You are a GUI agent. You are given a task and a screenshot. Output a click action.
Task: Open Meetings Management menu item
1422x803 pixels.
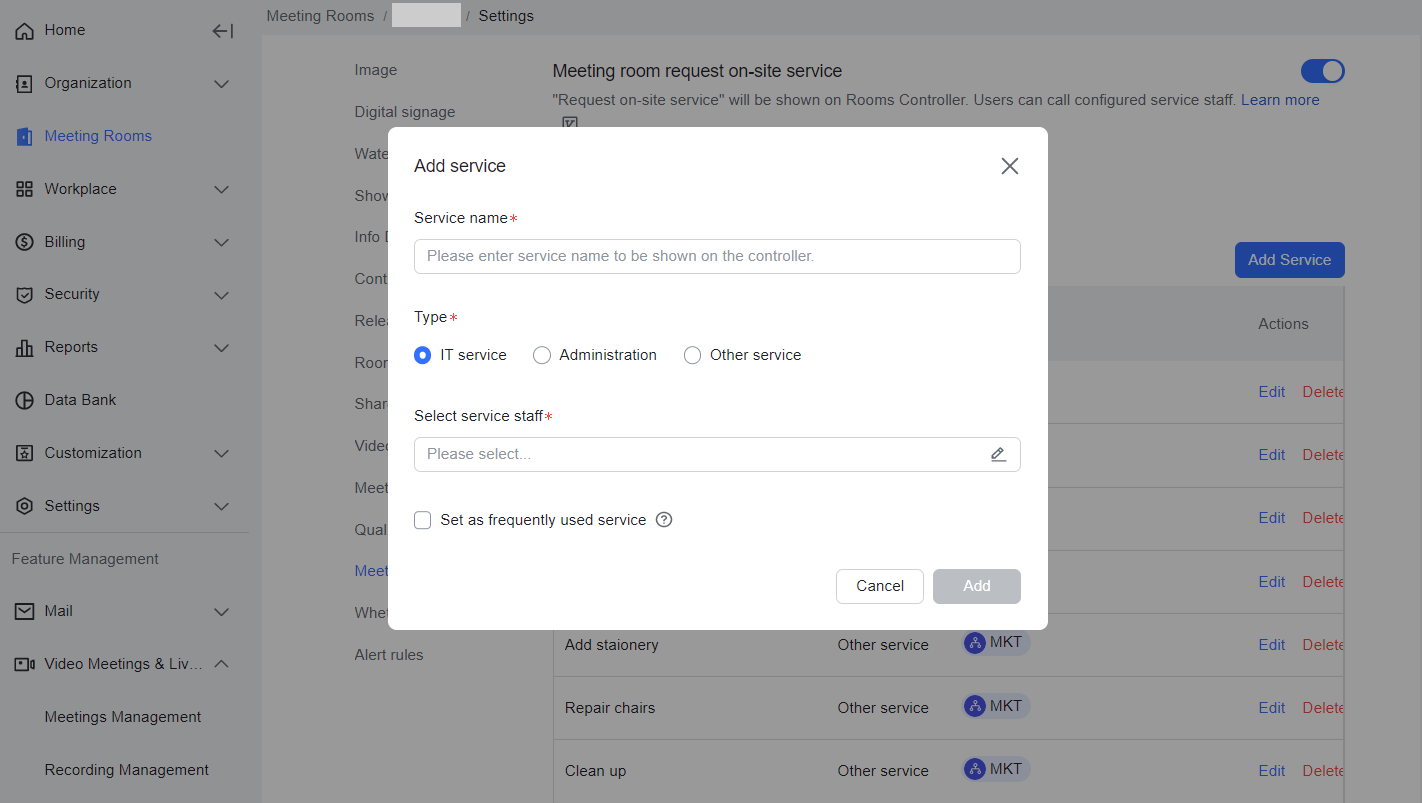123,717
